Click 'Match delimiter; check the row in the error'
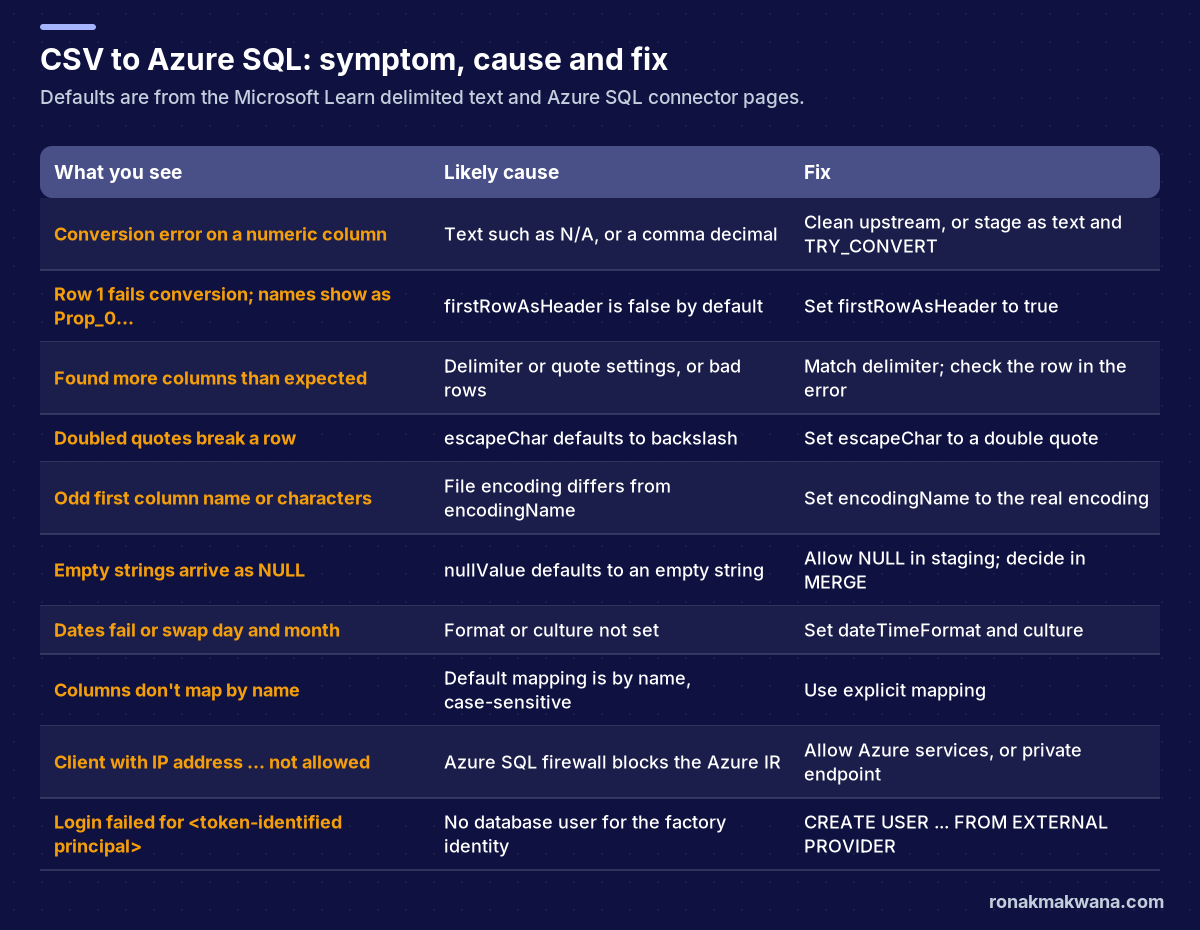Viewport: 1200px width, 930px height. point(965,378)
